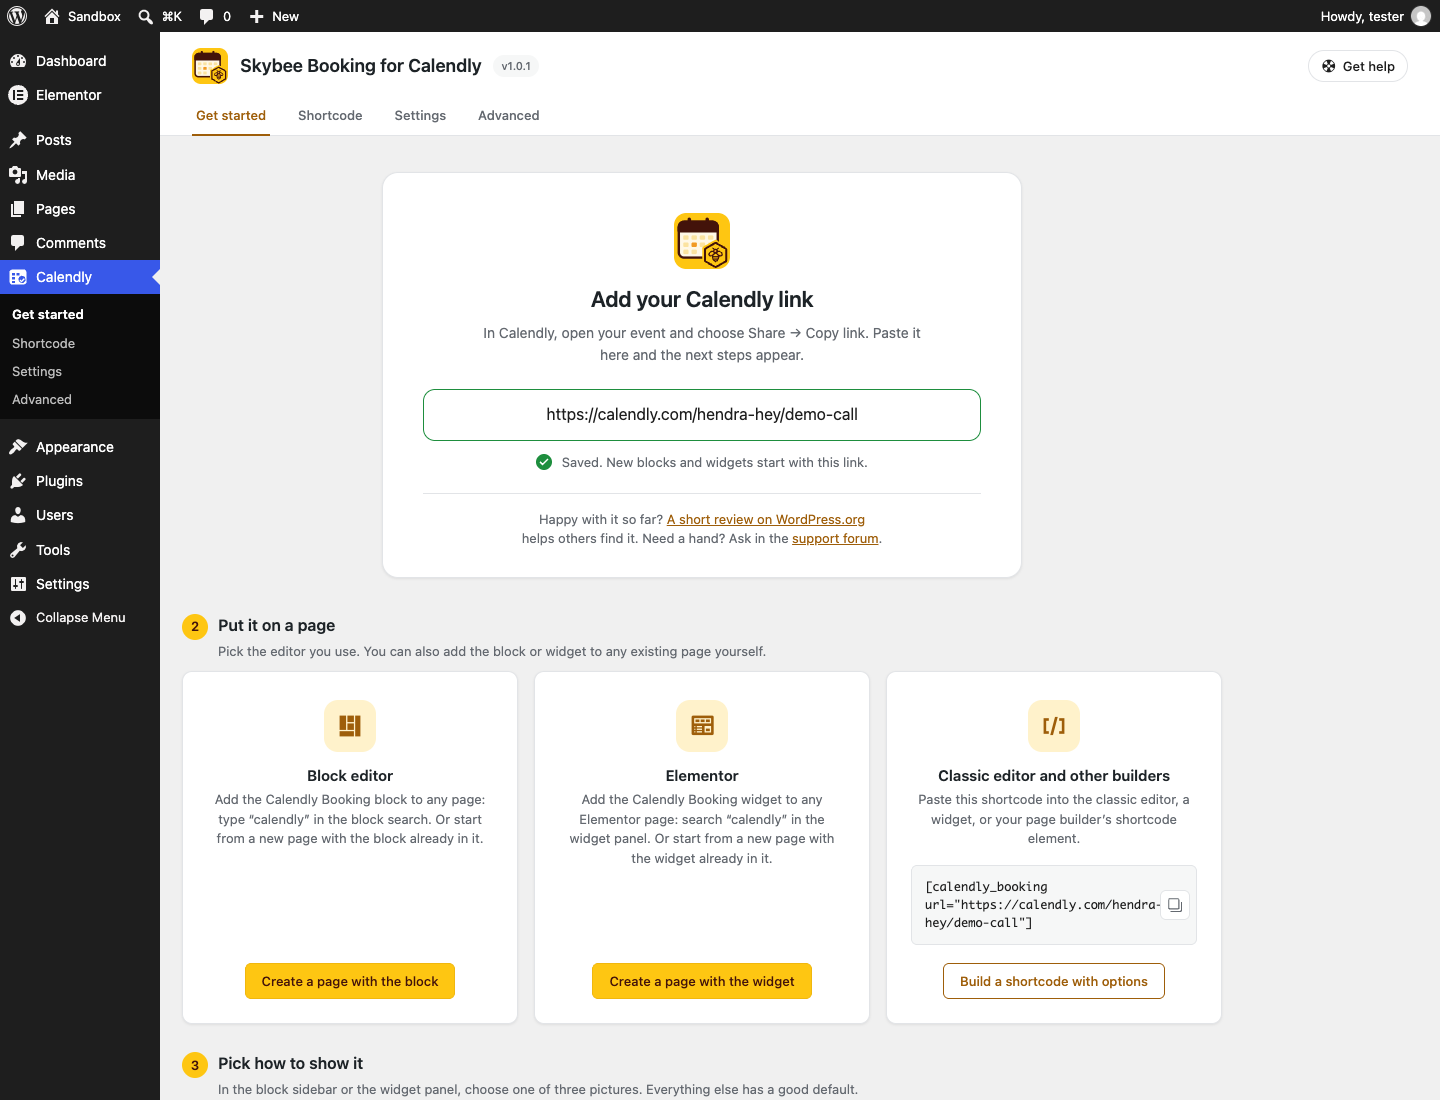1440x1100 pixels.
Task: Open the support forum link
Action: click(835, 538)
